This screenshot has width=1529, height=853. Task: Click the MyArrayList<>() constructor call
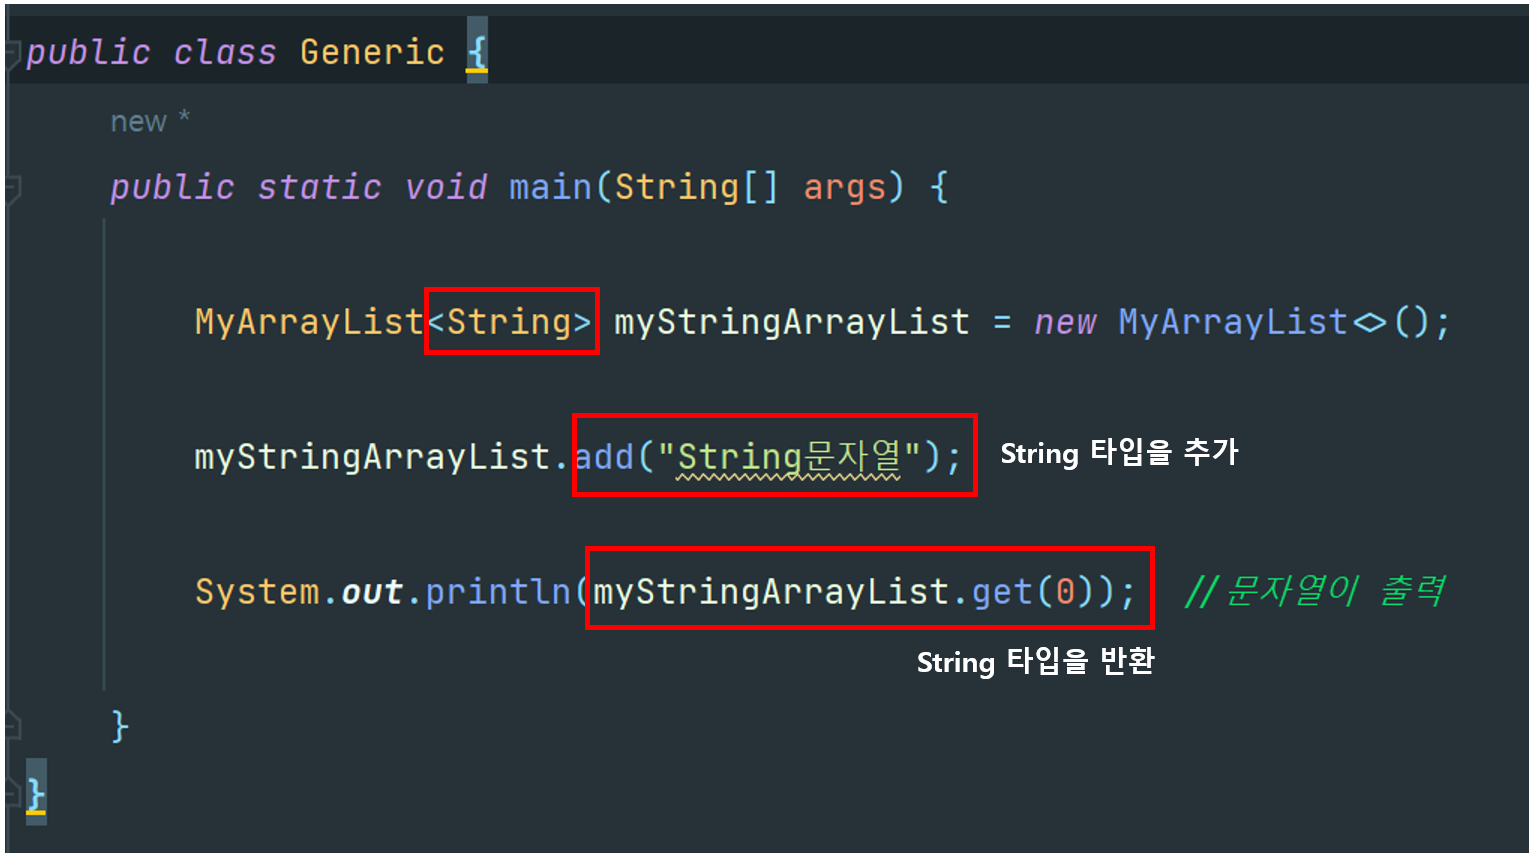[1283, 321]
